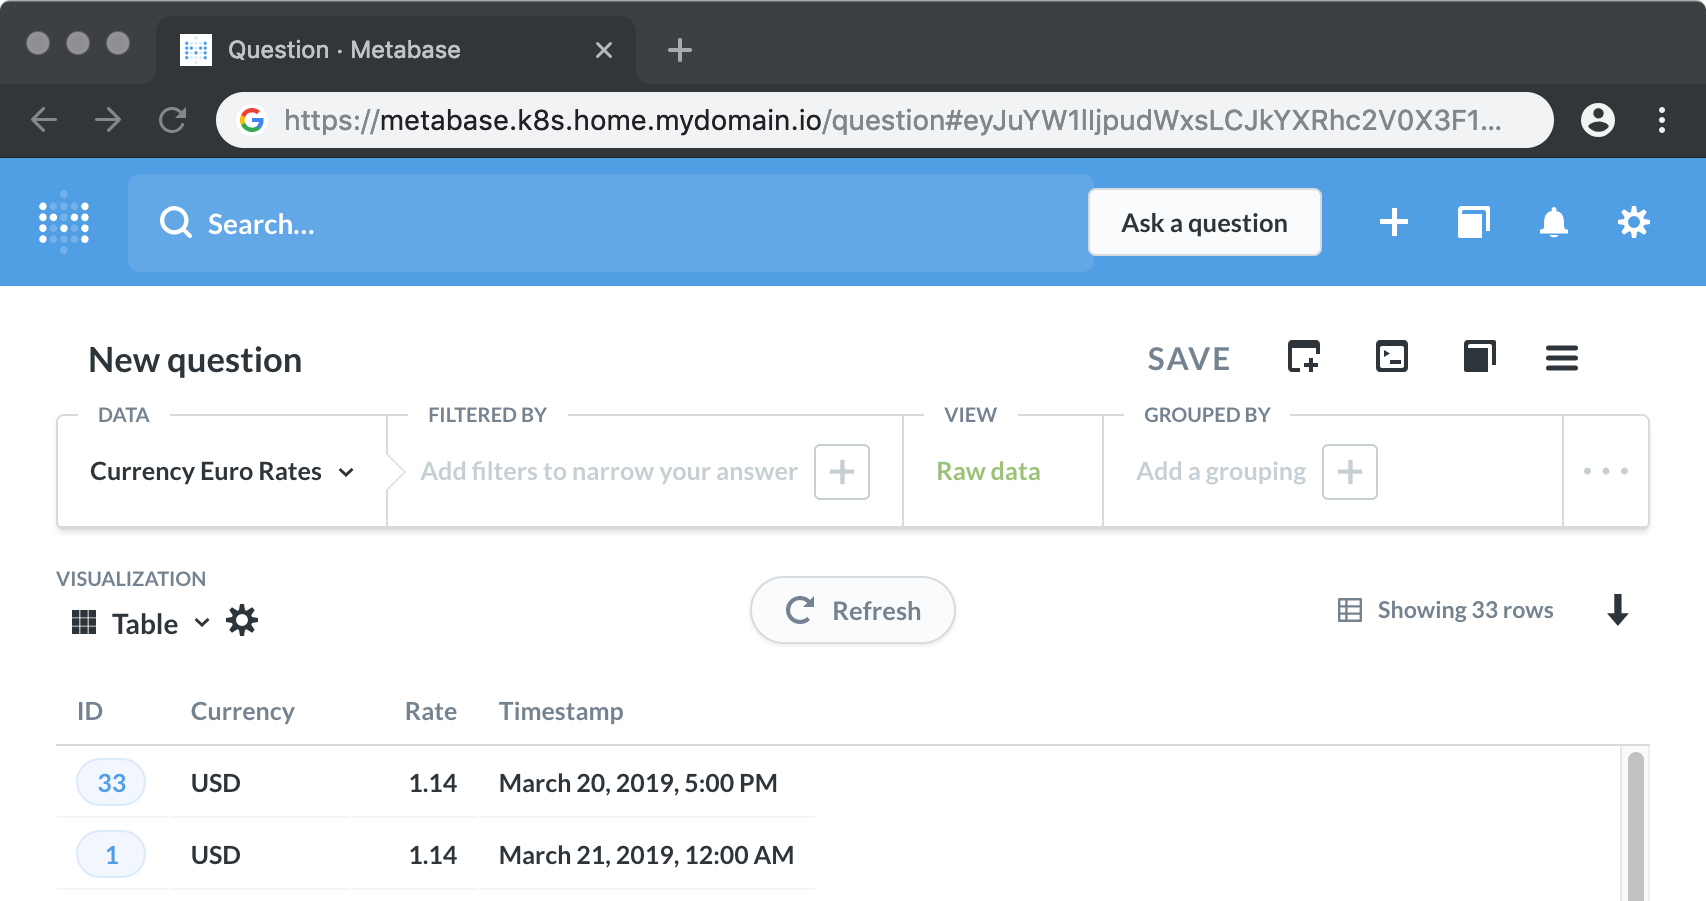Click the March 20, 2019, 5:00 PM cell
This screenshot has width=1706, height=901.
click(638, 783)
